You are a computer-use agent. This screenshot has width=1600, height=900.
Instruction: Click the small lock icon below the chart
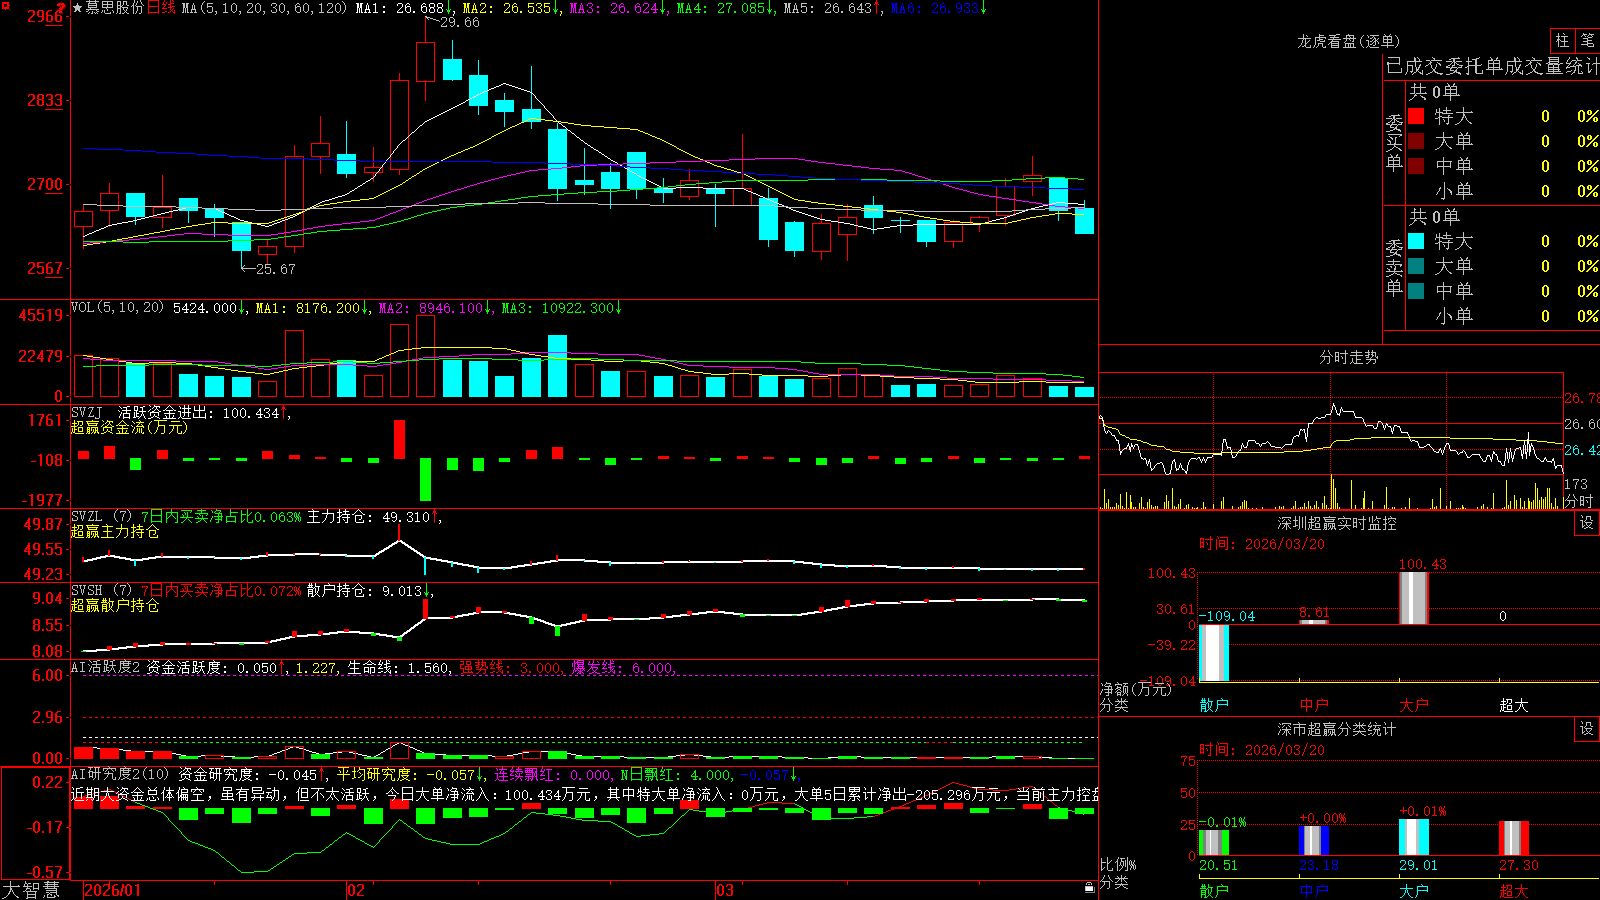1089,887
